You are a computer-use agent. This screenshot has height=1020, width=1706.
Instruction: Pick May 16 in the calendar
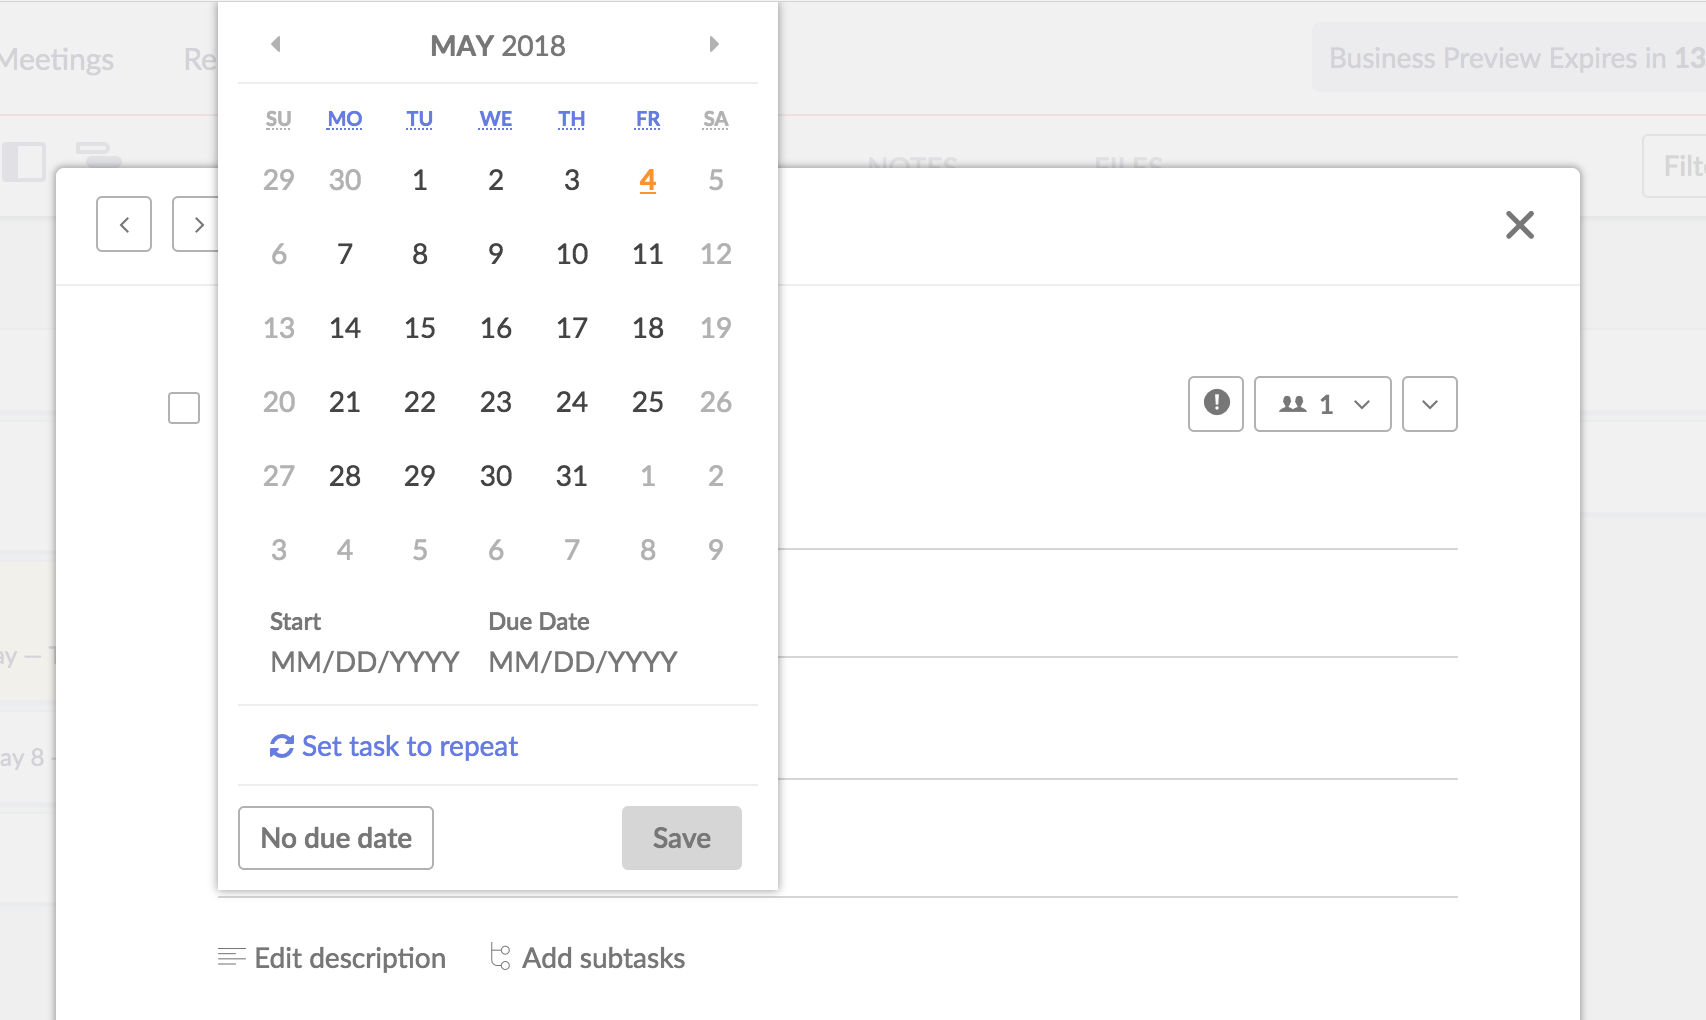496,328
